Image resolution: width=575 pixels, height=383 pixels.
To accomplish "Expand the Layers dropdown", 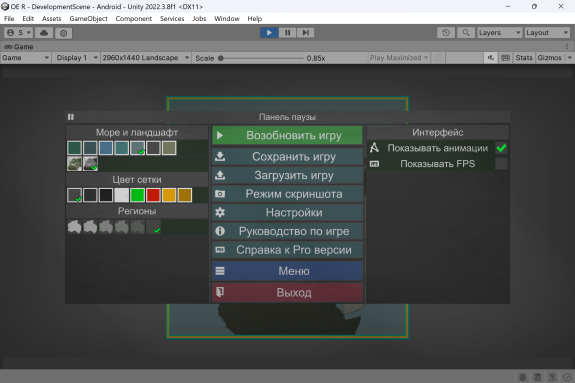I will pyautogui.click(x=499, y=33).
